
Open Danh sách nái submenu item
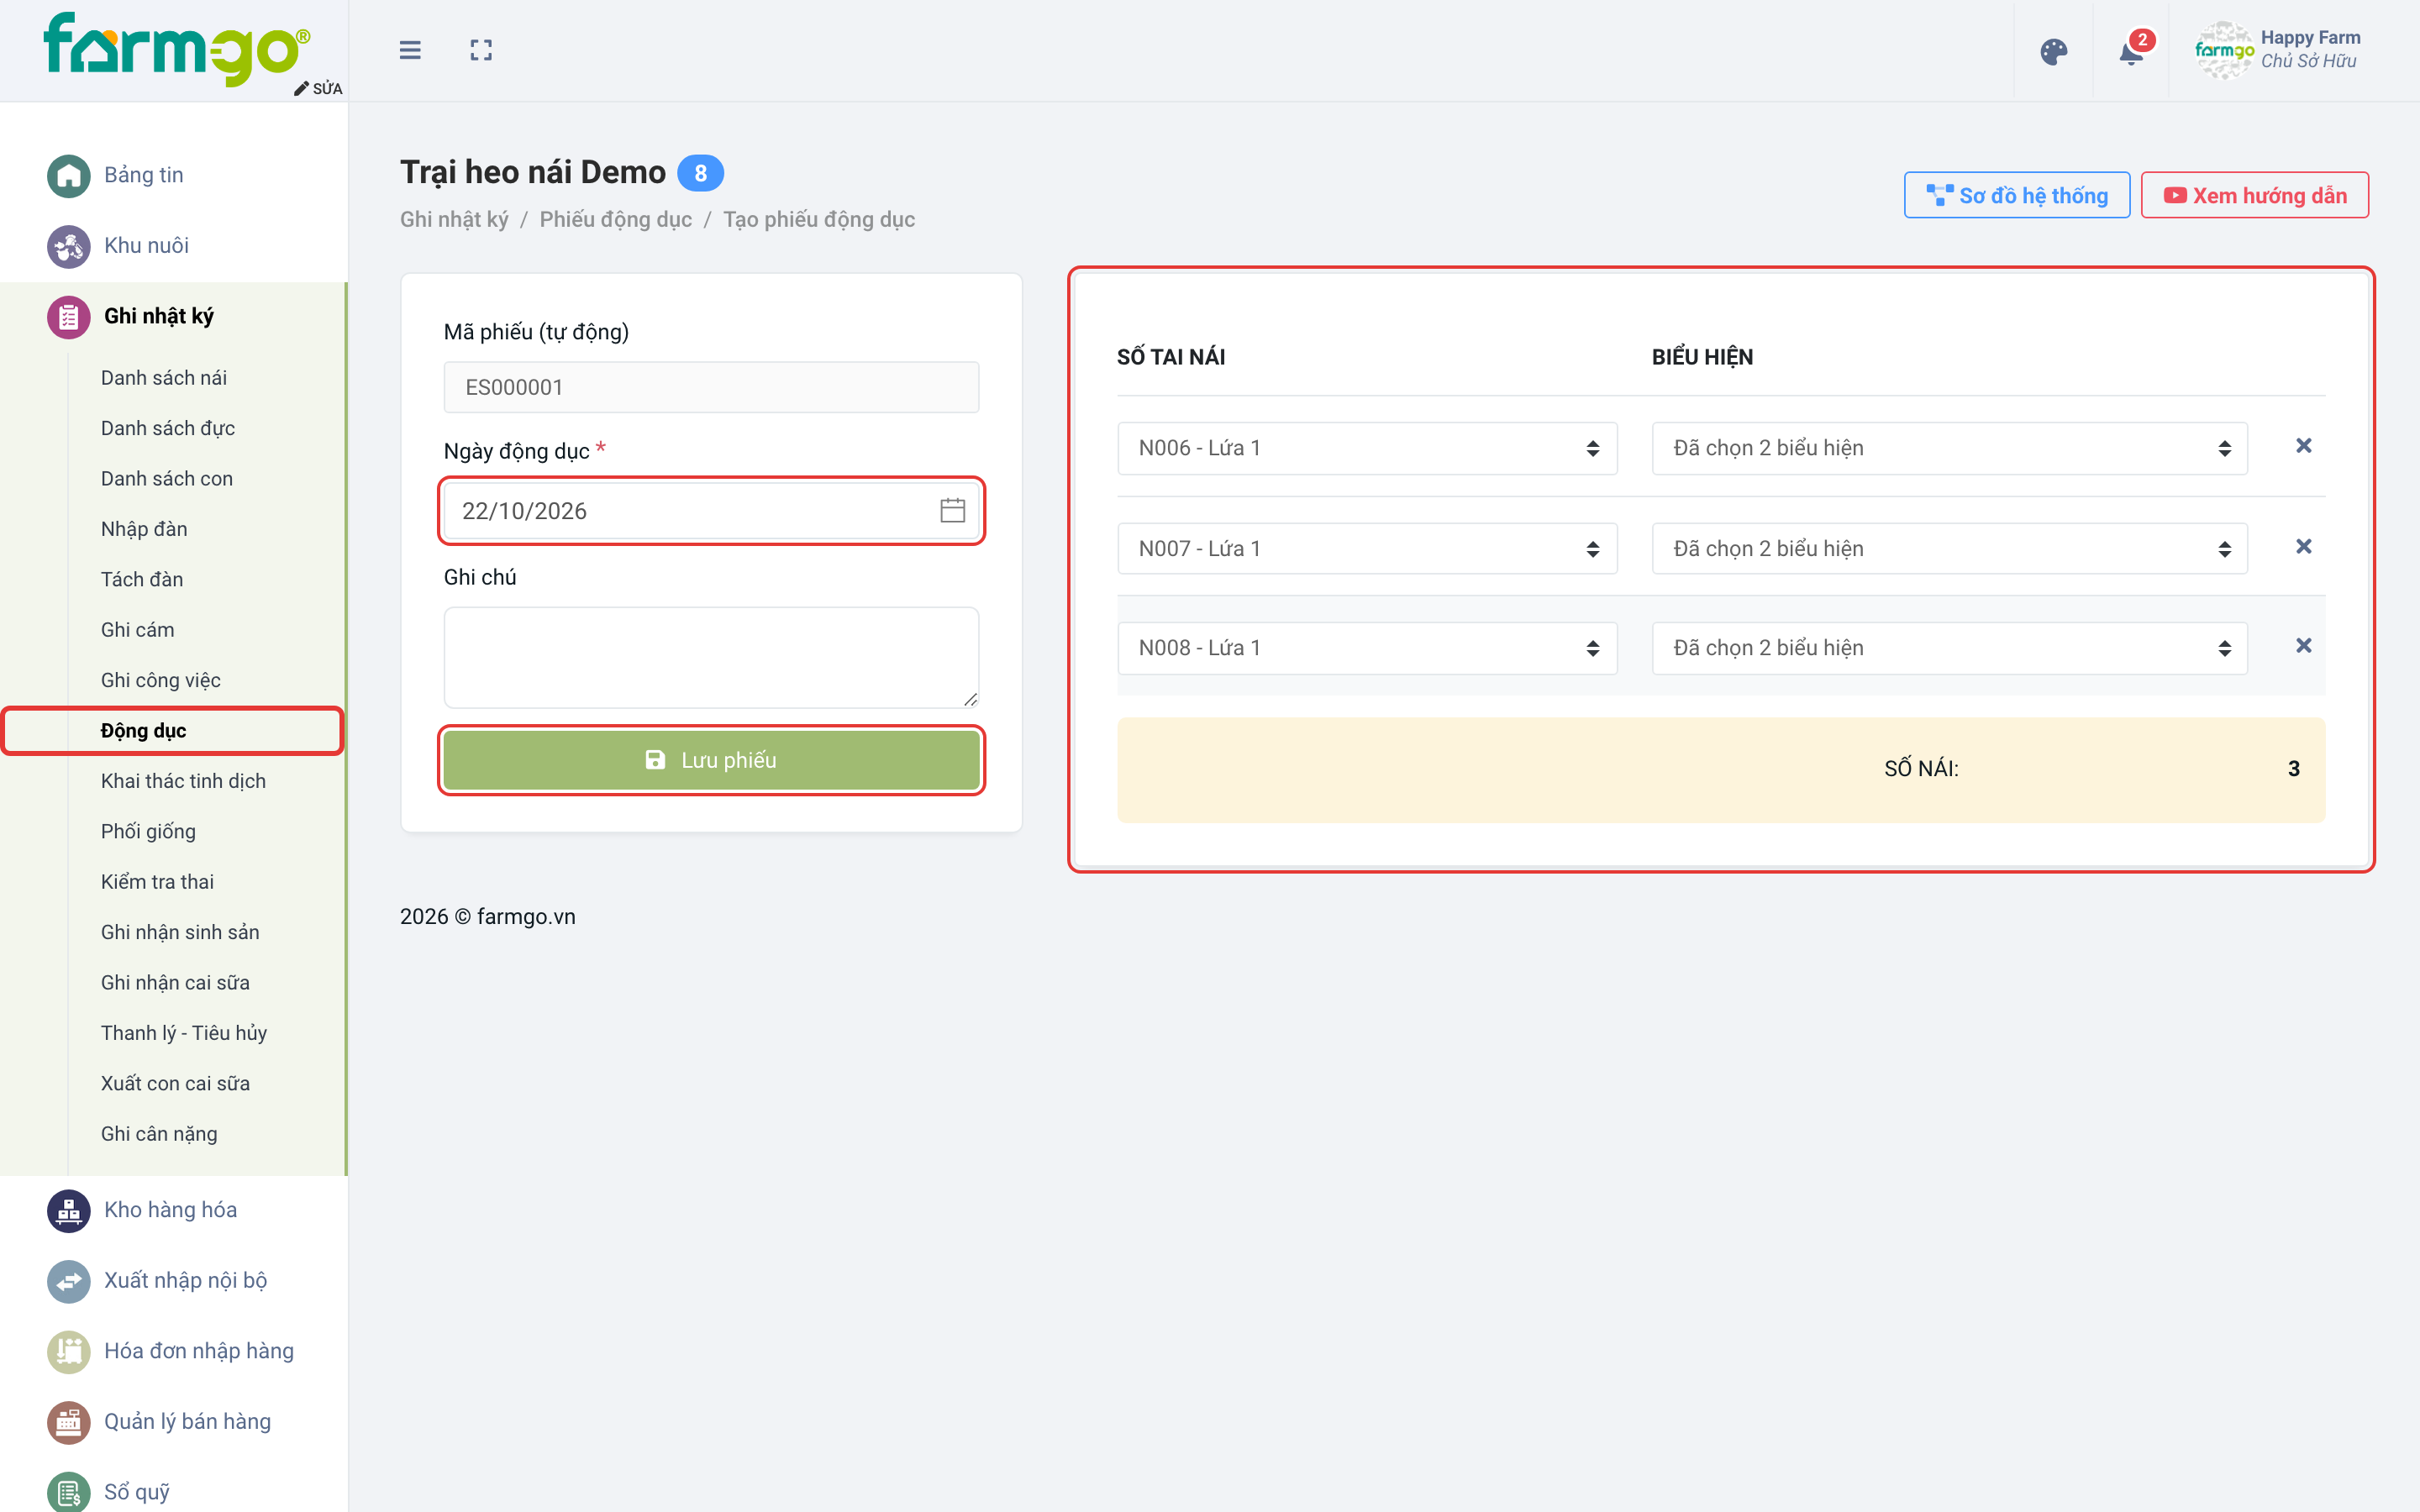[x=164, y=378]
